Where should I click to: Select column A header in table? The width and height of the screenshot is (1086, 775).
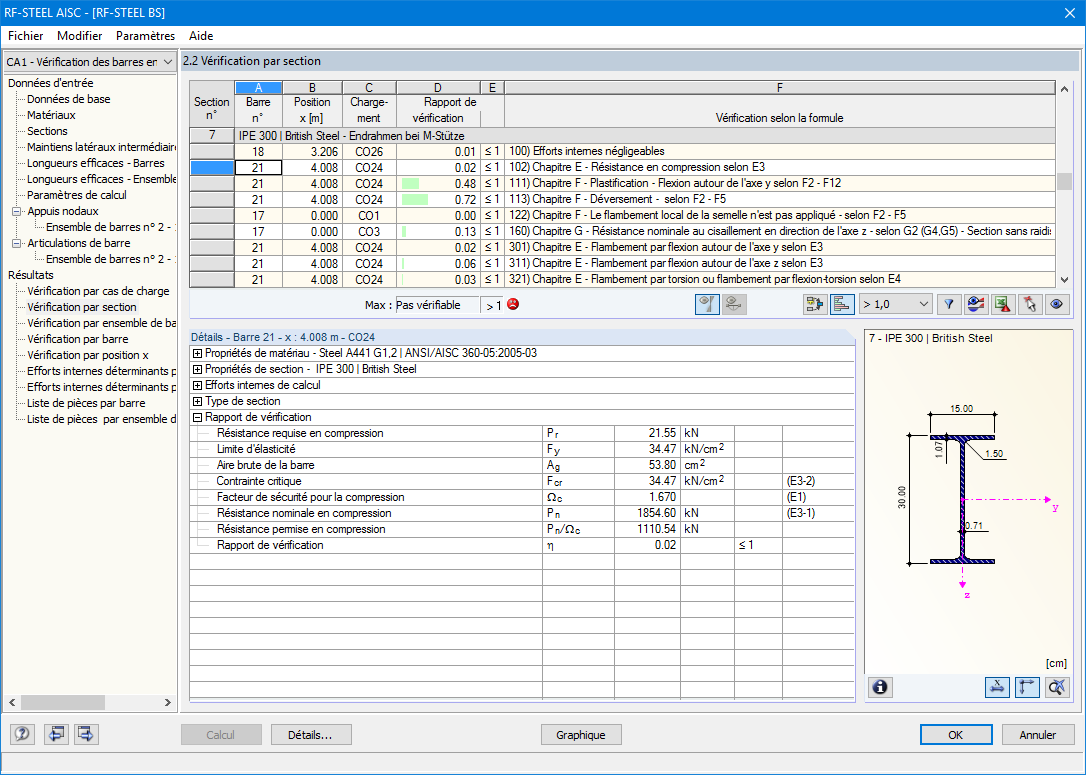pos(258,87)
